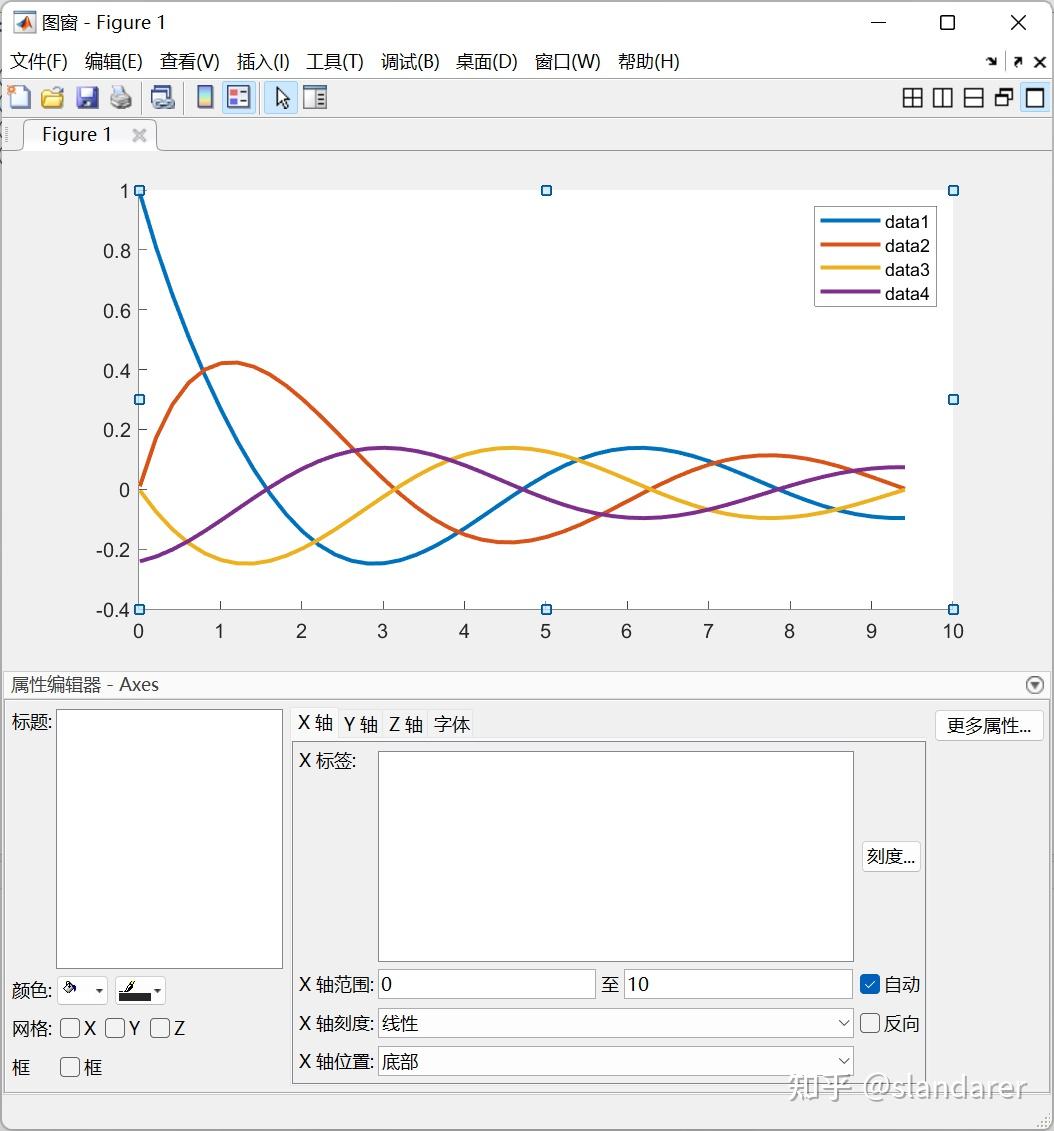Switch to the Y 轴 tab

[x=360, y=723]
